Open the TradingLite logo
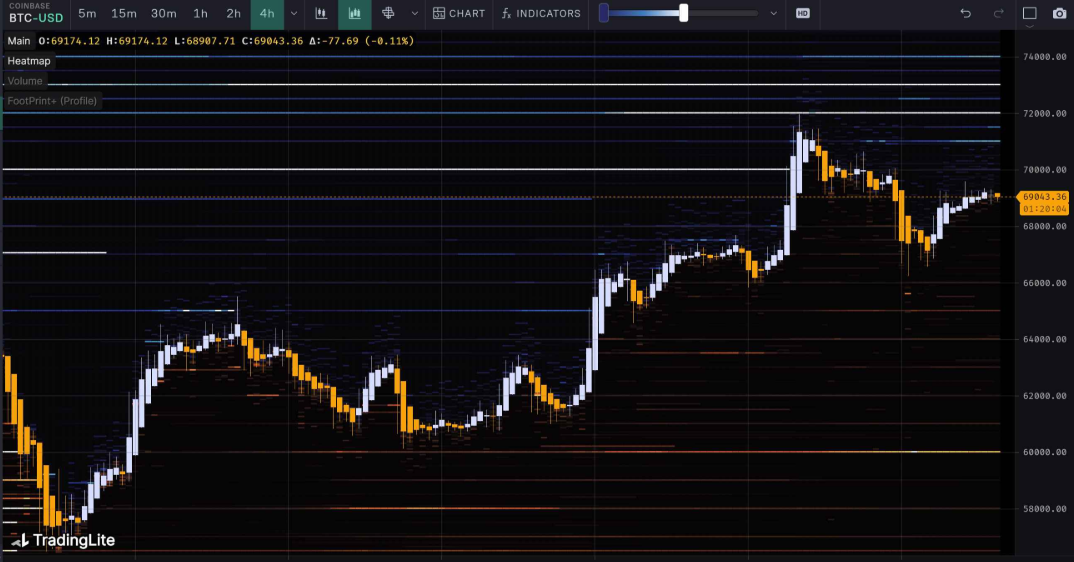This screenshot has height=562, width=1074. [x=64, y=541]
